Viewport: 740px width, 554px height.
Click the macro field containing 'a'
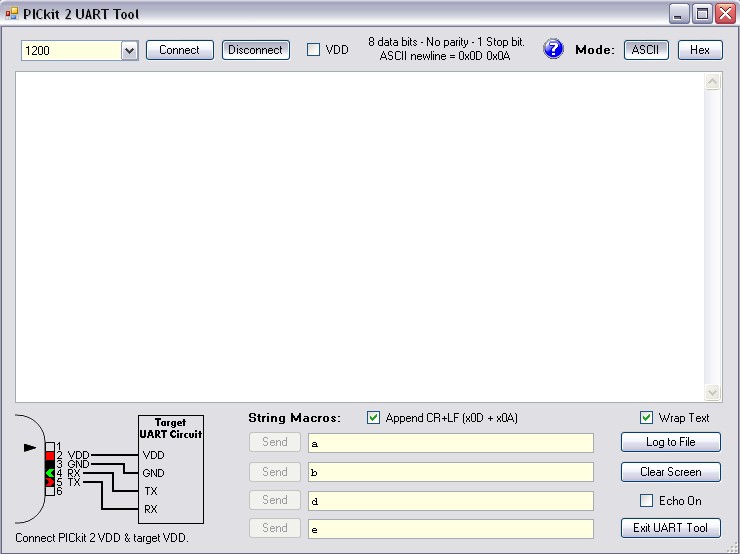pos(451,443)
